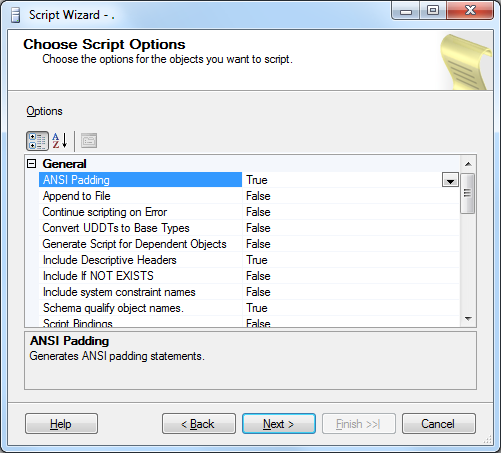The width and height of the screenshot is (501, 453).
Task: Click the scrollbar down arrow in options list
Action: point(468,319)
